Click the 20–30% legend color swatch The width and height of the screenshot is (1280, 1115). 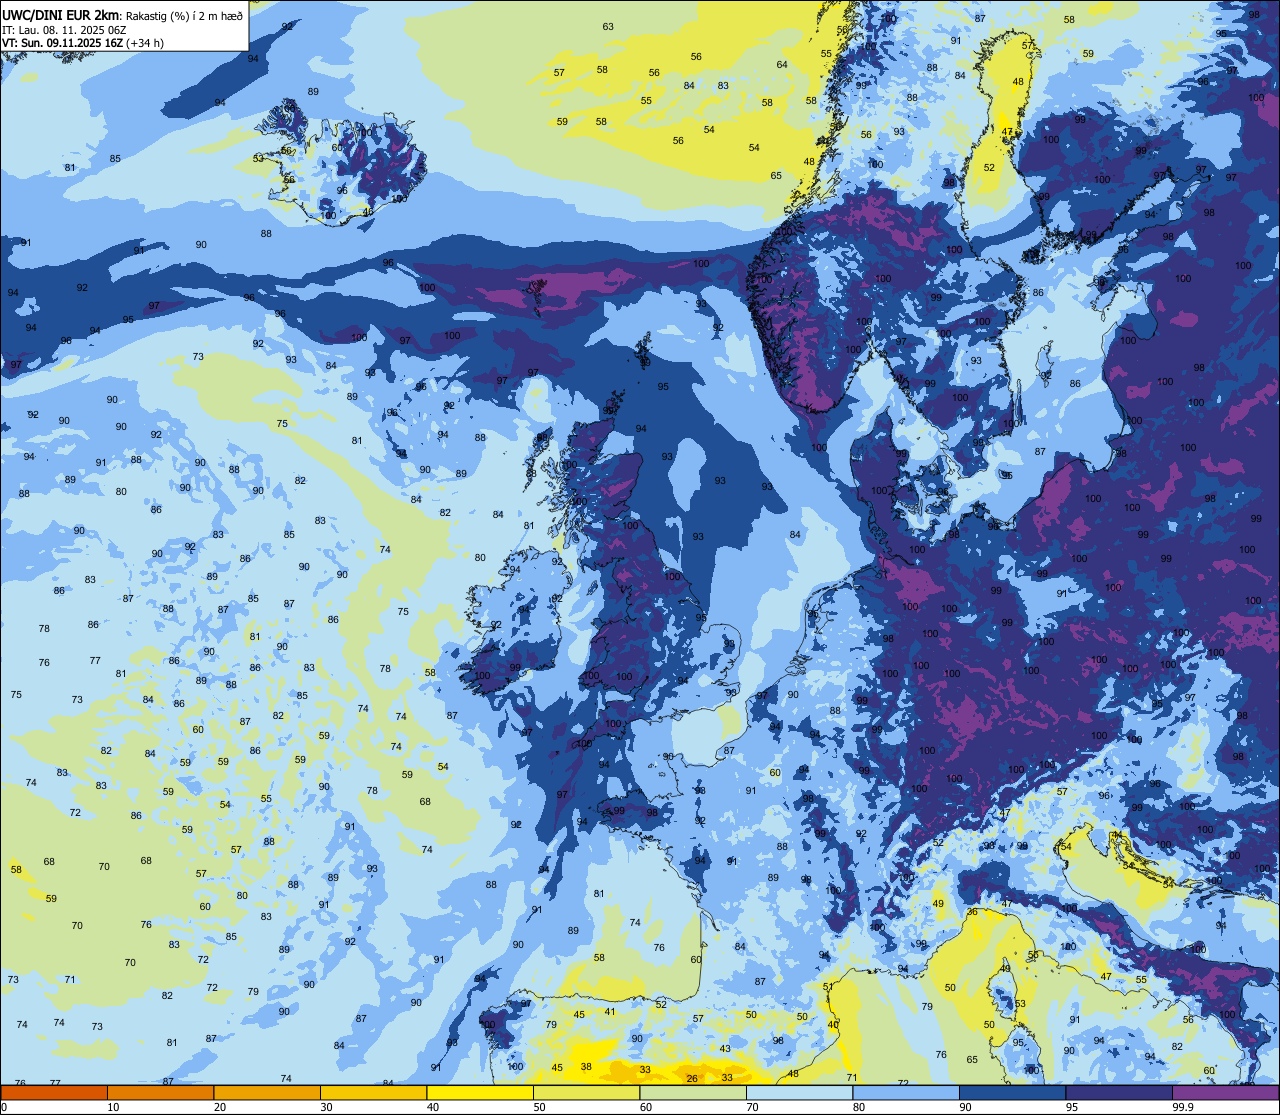pos(267,1092)
